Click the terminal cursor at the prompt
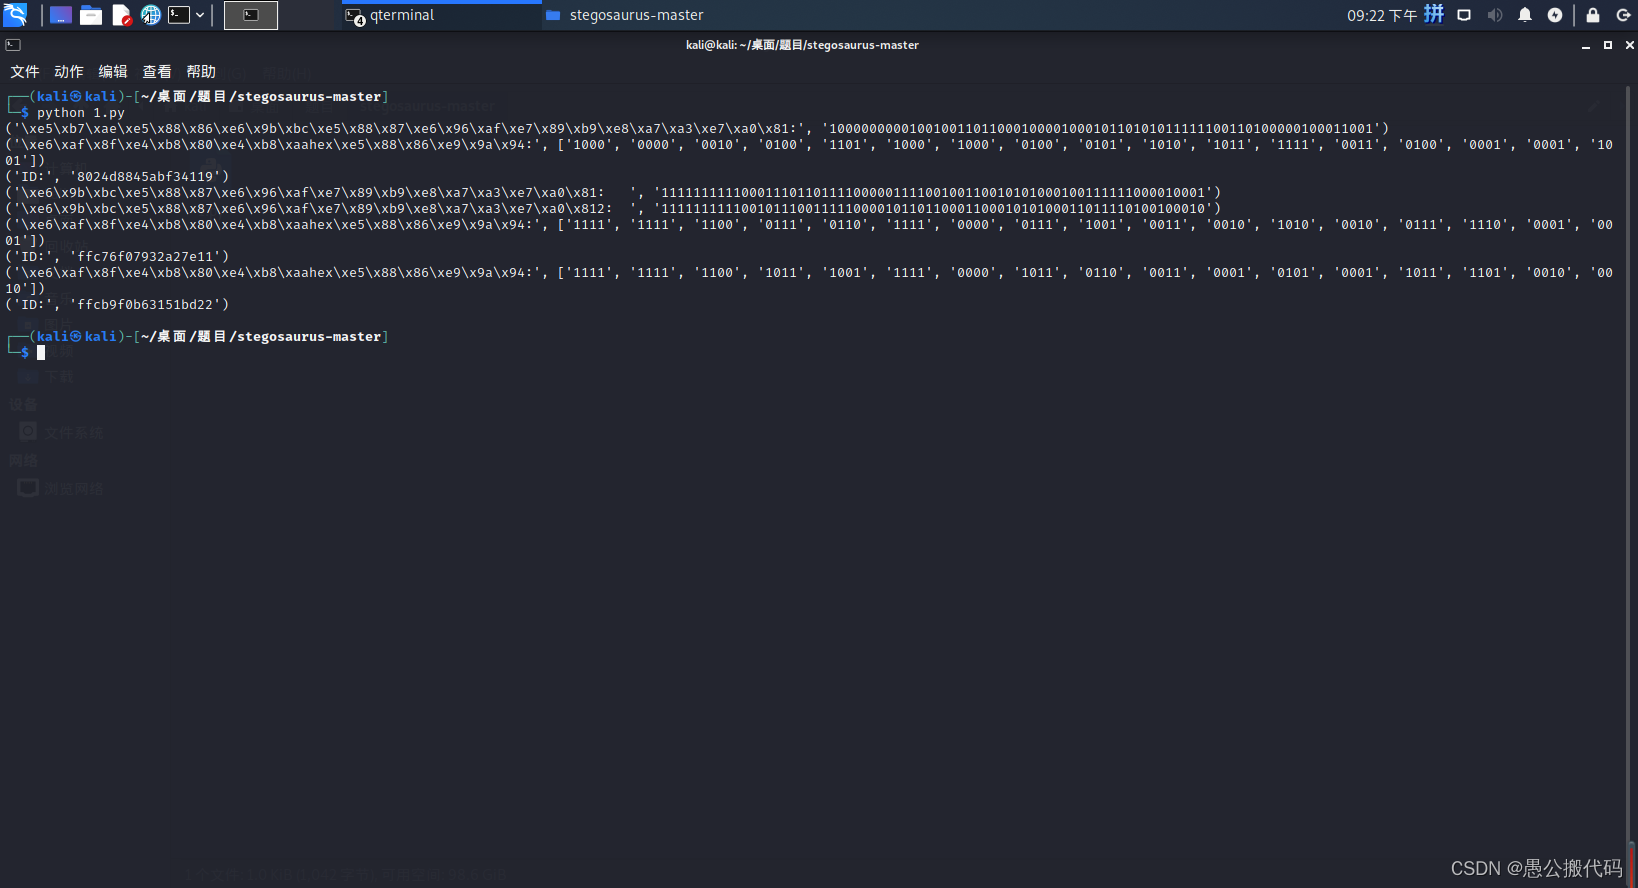Image resolution: width=1638 pixels, height=888 pixels. 41,353
